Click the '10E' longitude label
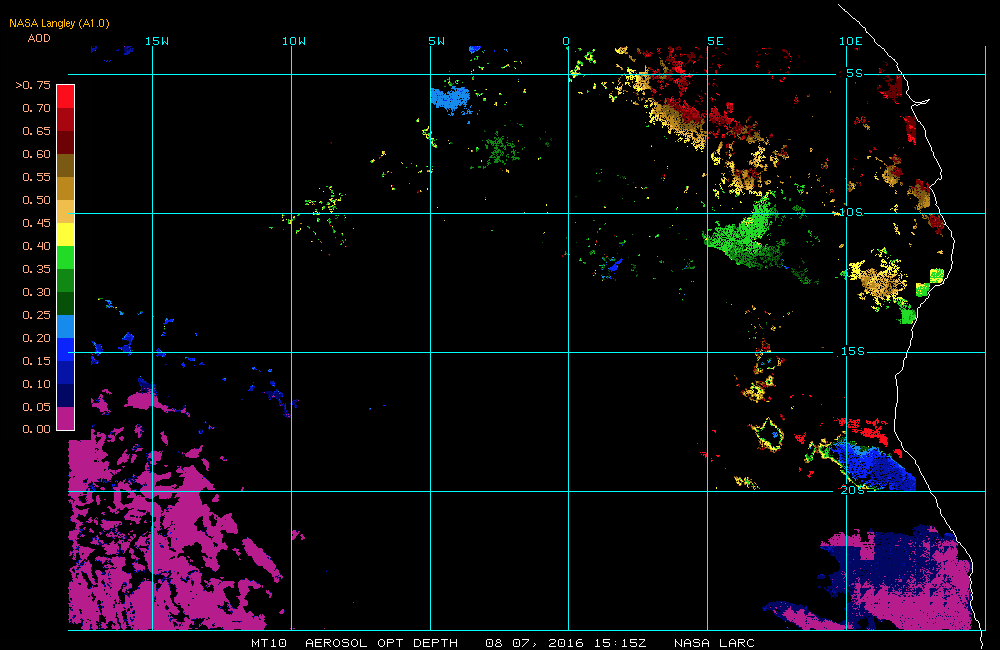Viewport: 1000px width, 650px height. pos(851,41)
